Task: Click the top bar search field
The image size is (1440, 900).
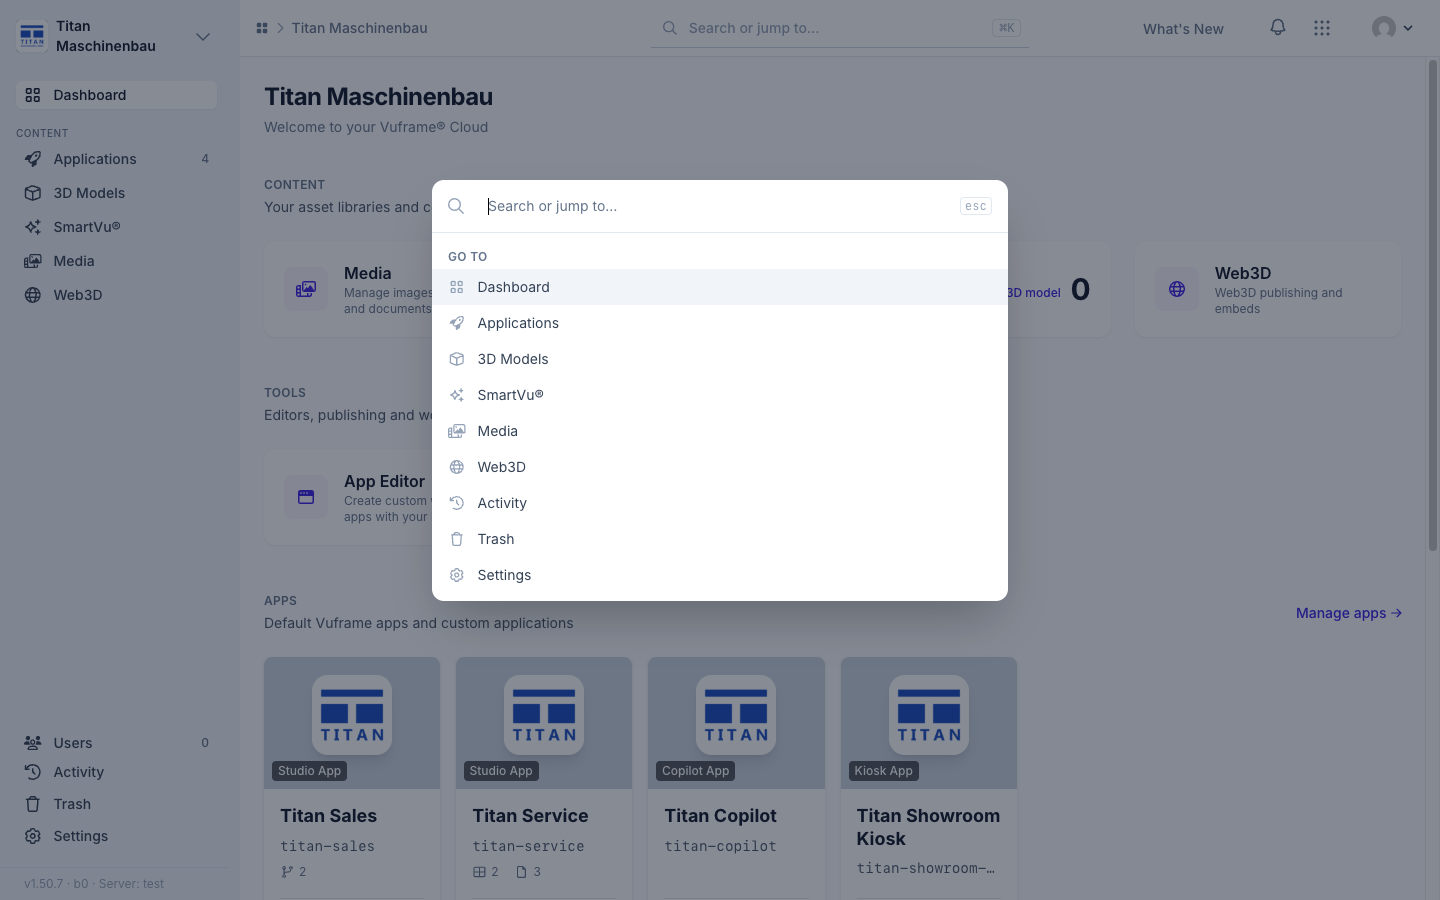Action: coord(840,28)
